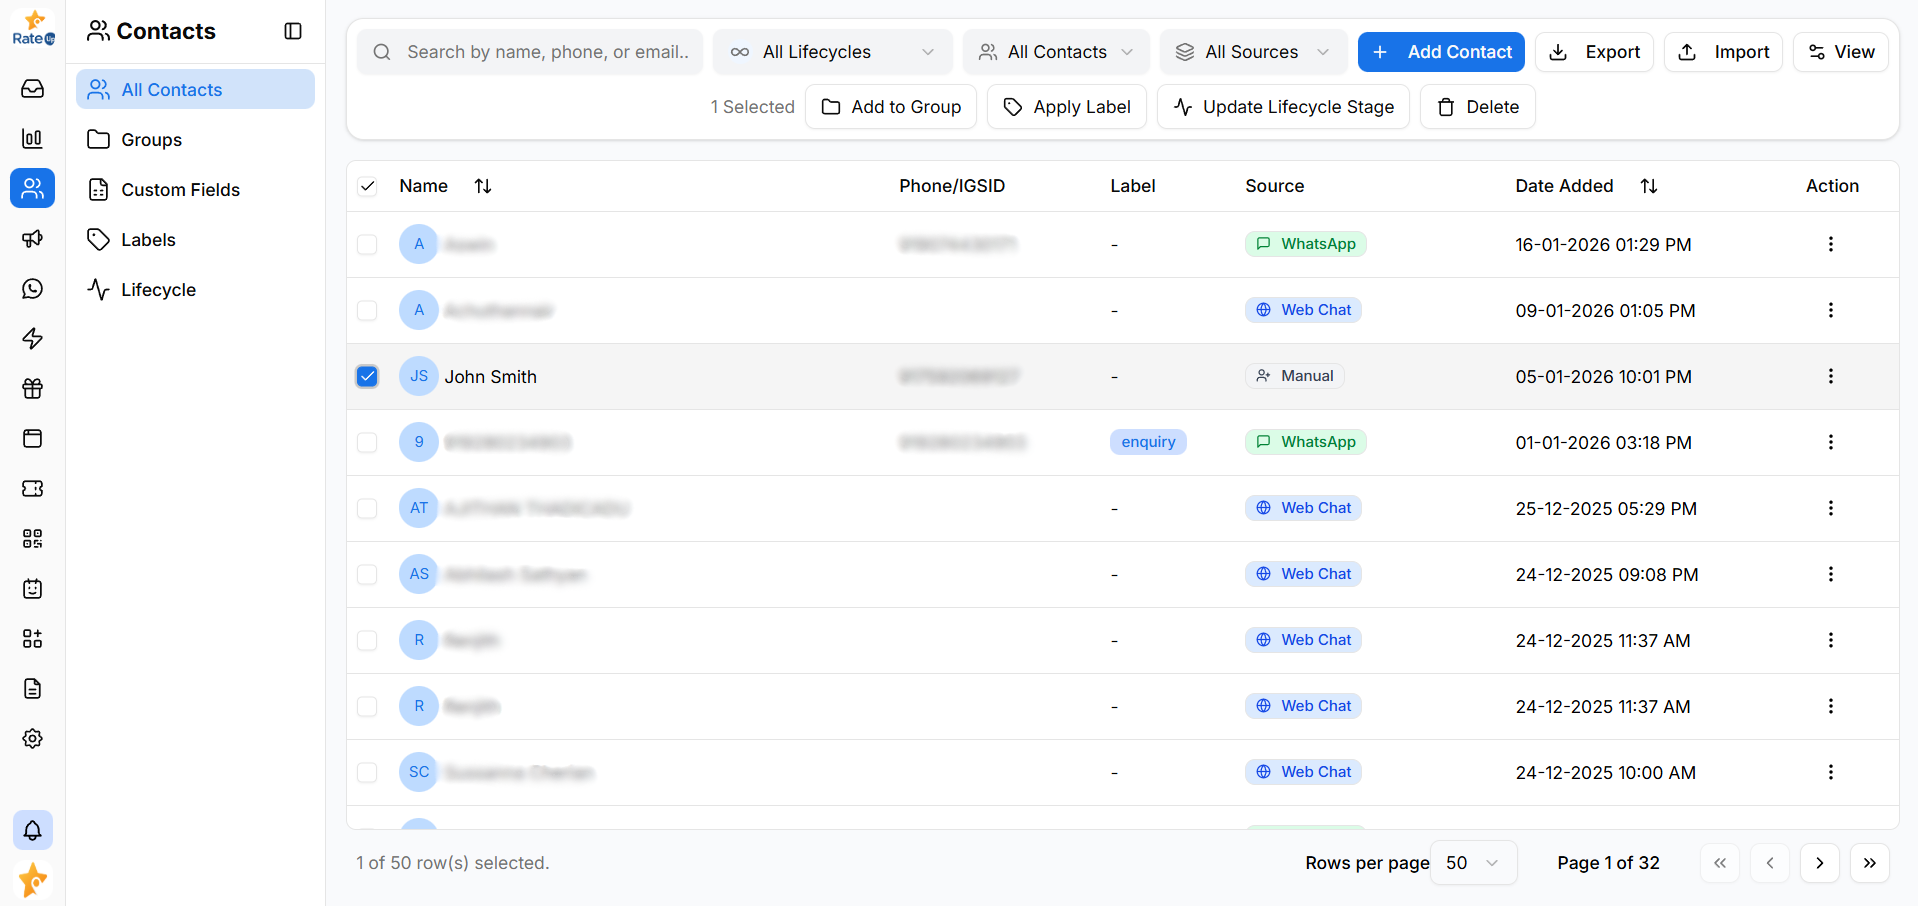Switch to the Groups section
Viewport: 1918px width, 906px height.
(x=151, y=139)
